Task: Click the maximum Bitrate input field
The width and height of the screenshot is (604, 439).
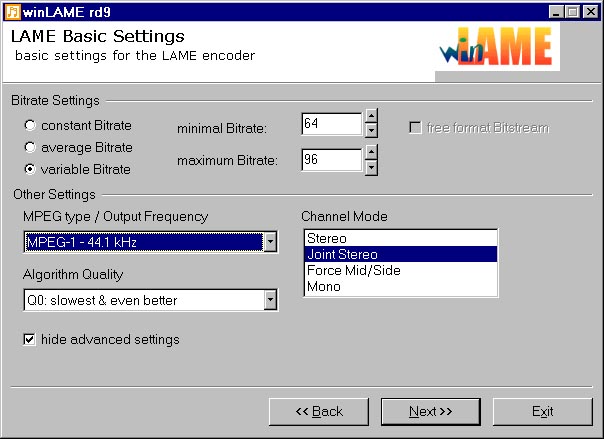Action: click(x=332, y=159)
